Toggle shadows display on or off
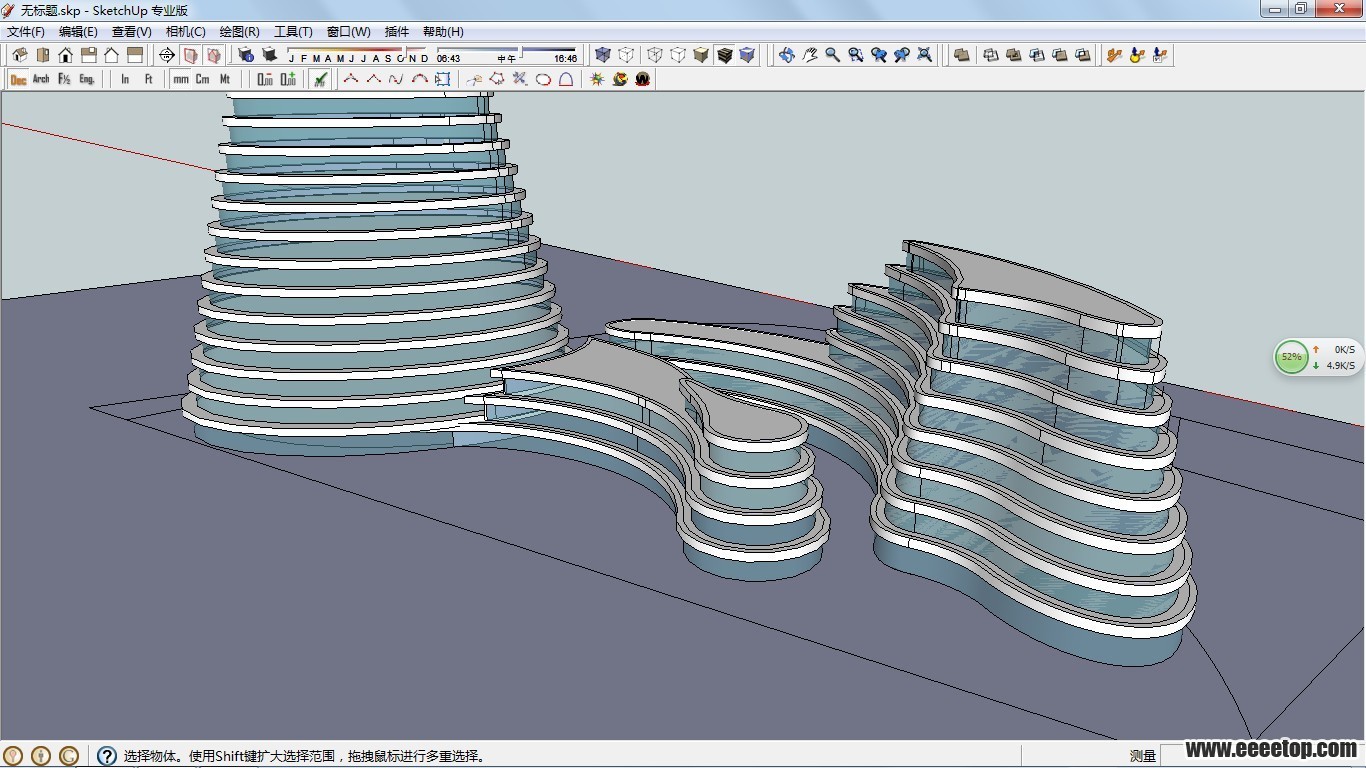The width and height of the screenshot is (1366, 768). point(269,55)
